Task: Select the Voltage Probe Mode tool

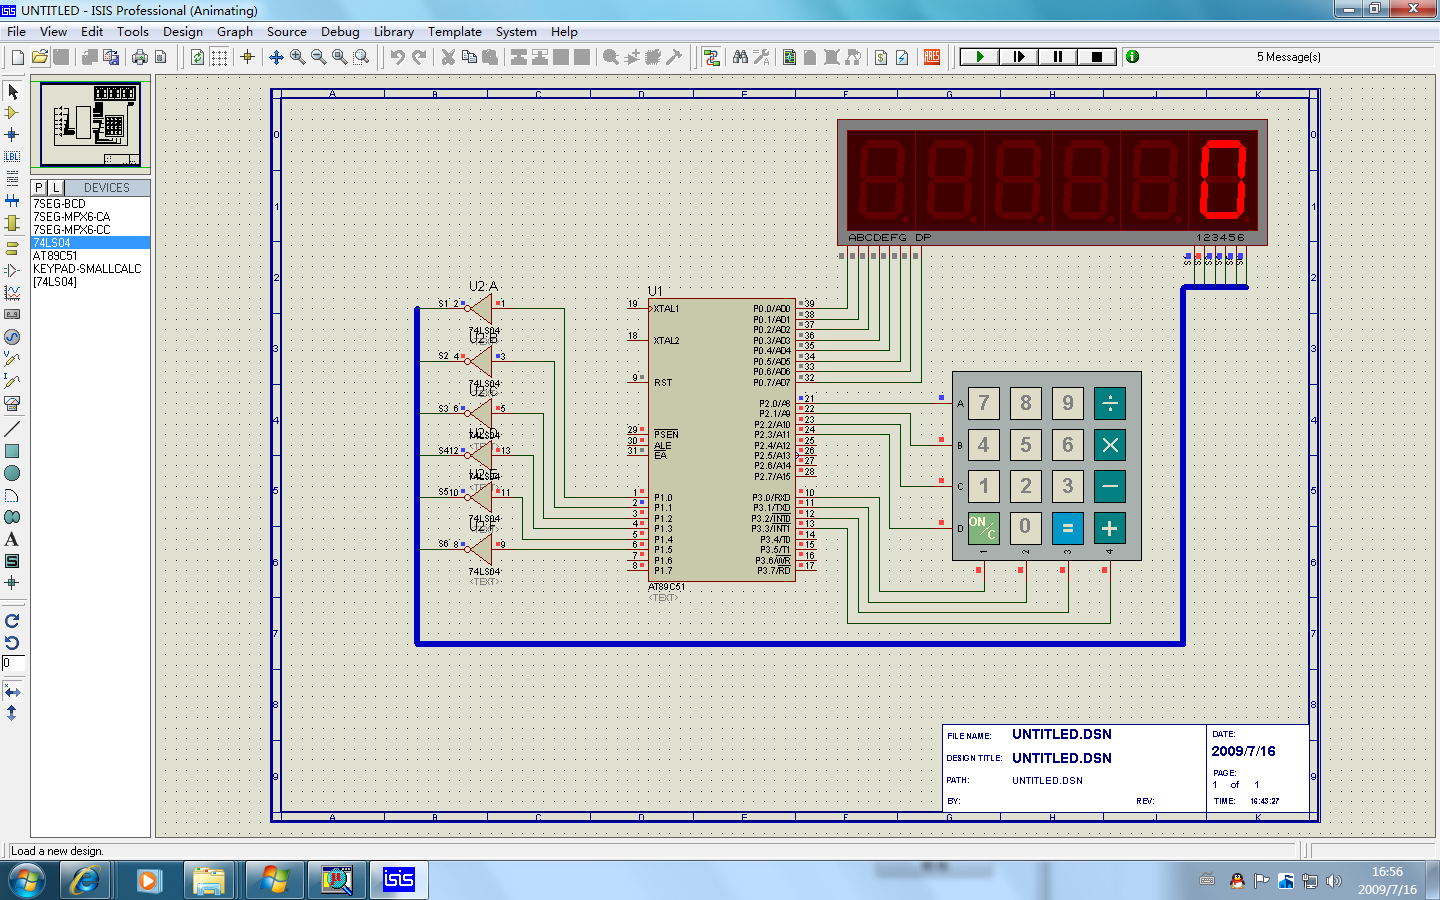Action: point(12,358)
